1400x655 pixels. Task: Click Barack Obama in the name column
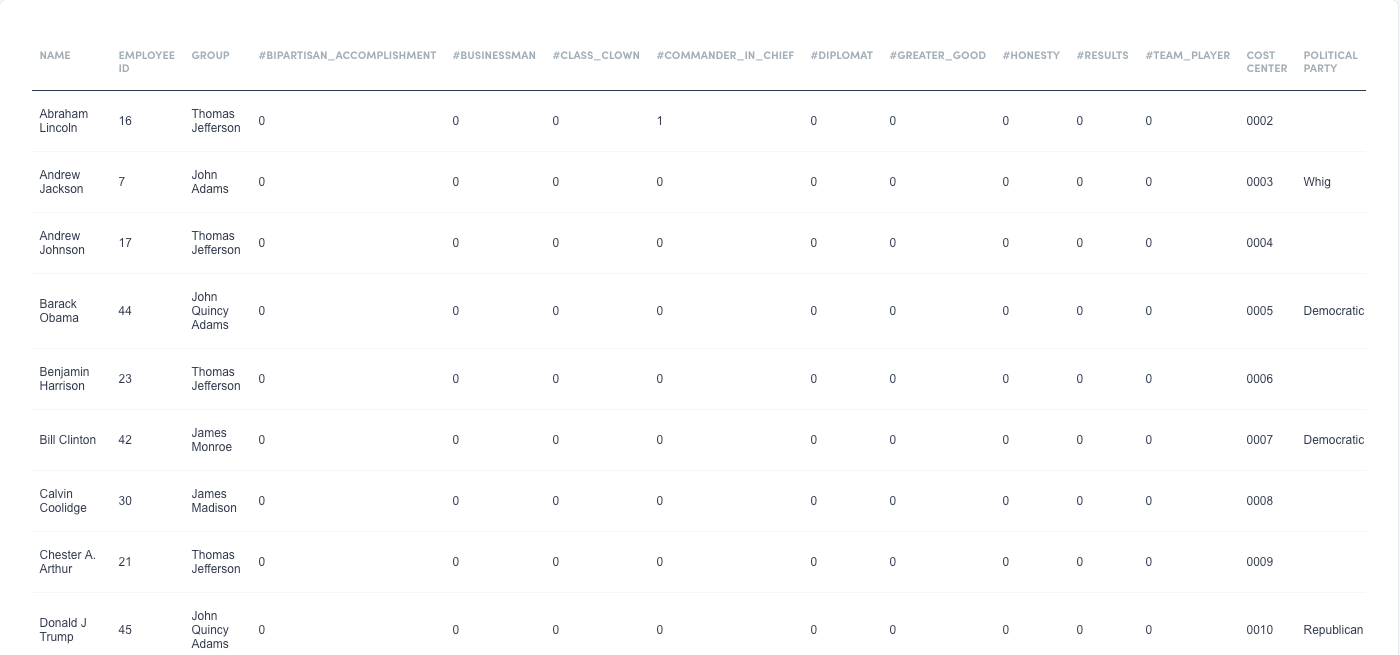pyautogui.click(x=59, y=311)
